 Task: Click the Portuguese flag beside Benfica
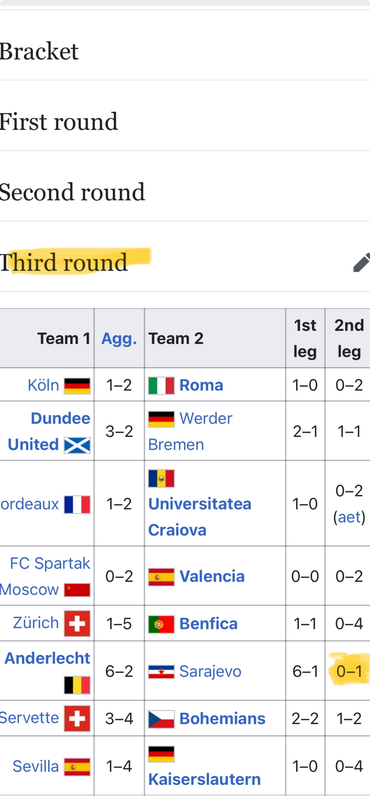161,624
